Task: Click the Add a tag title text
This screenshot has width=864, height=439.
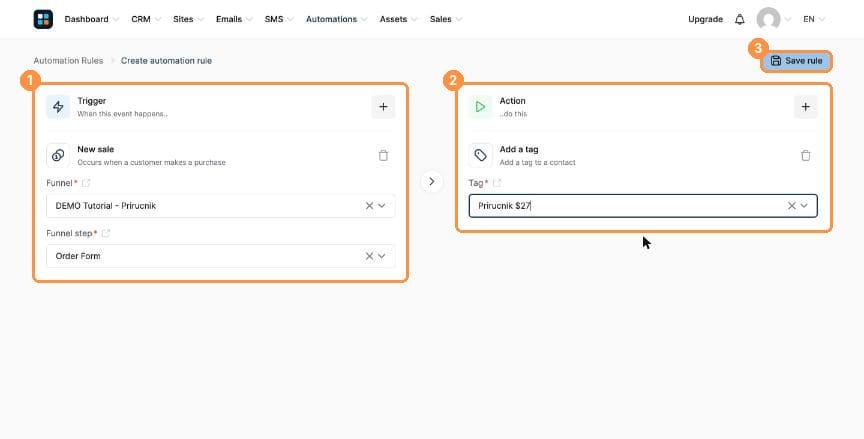Action: point(519,149)
